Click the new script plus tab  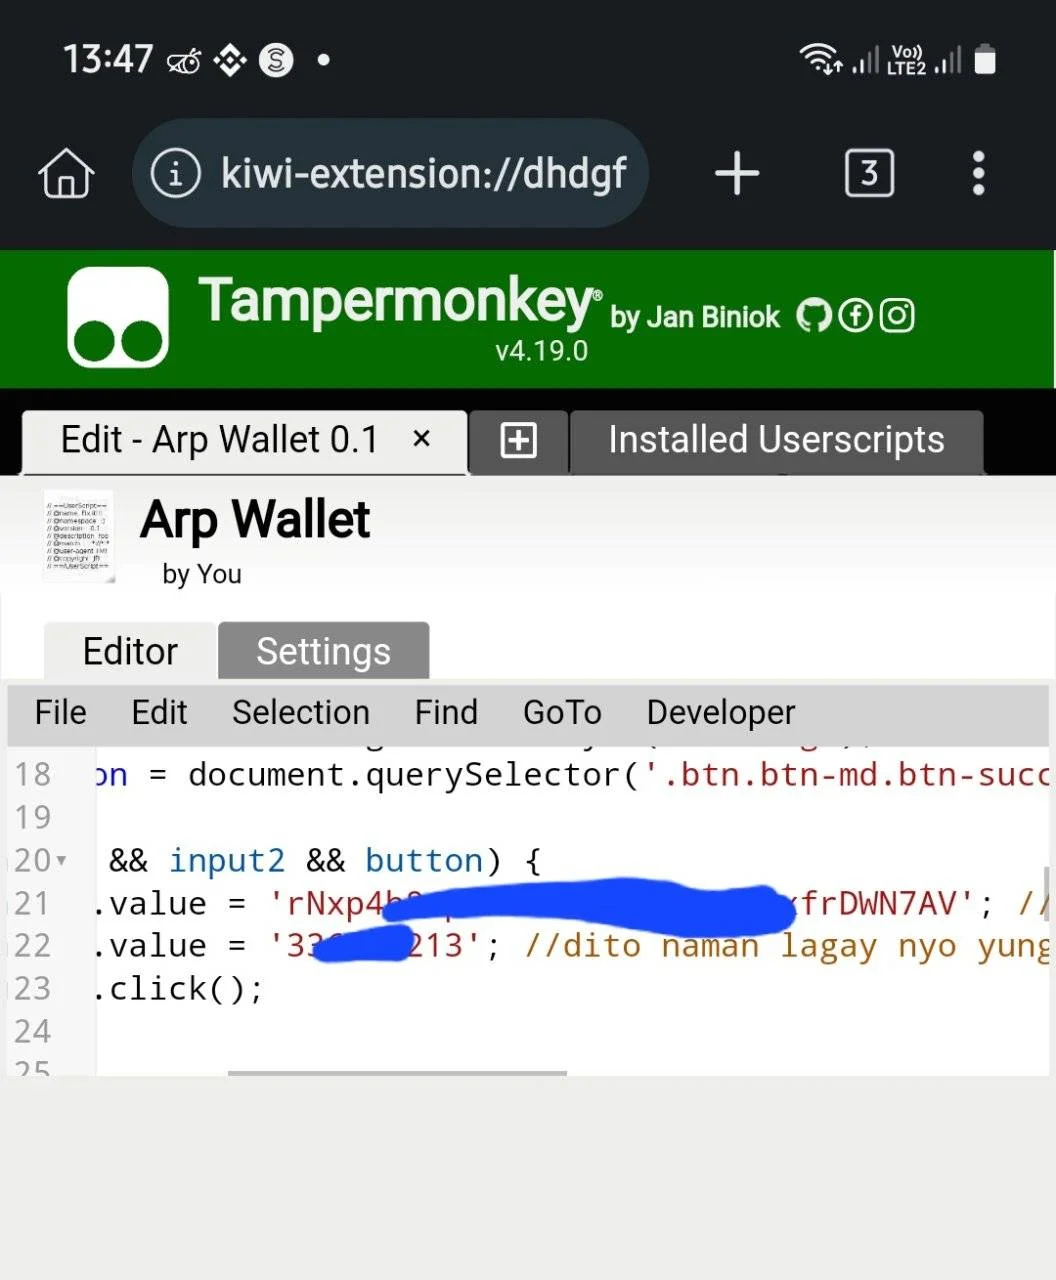click(518, 440)
